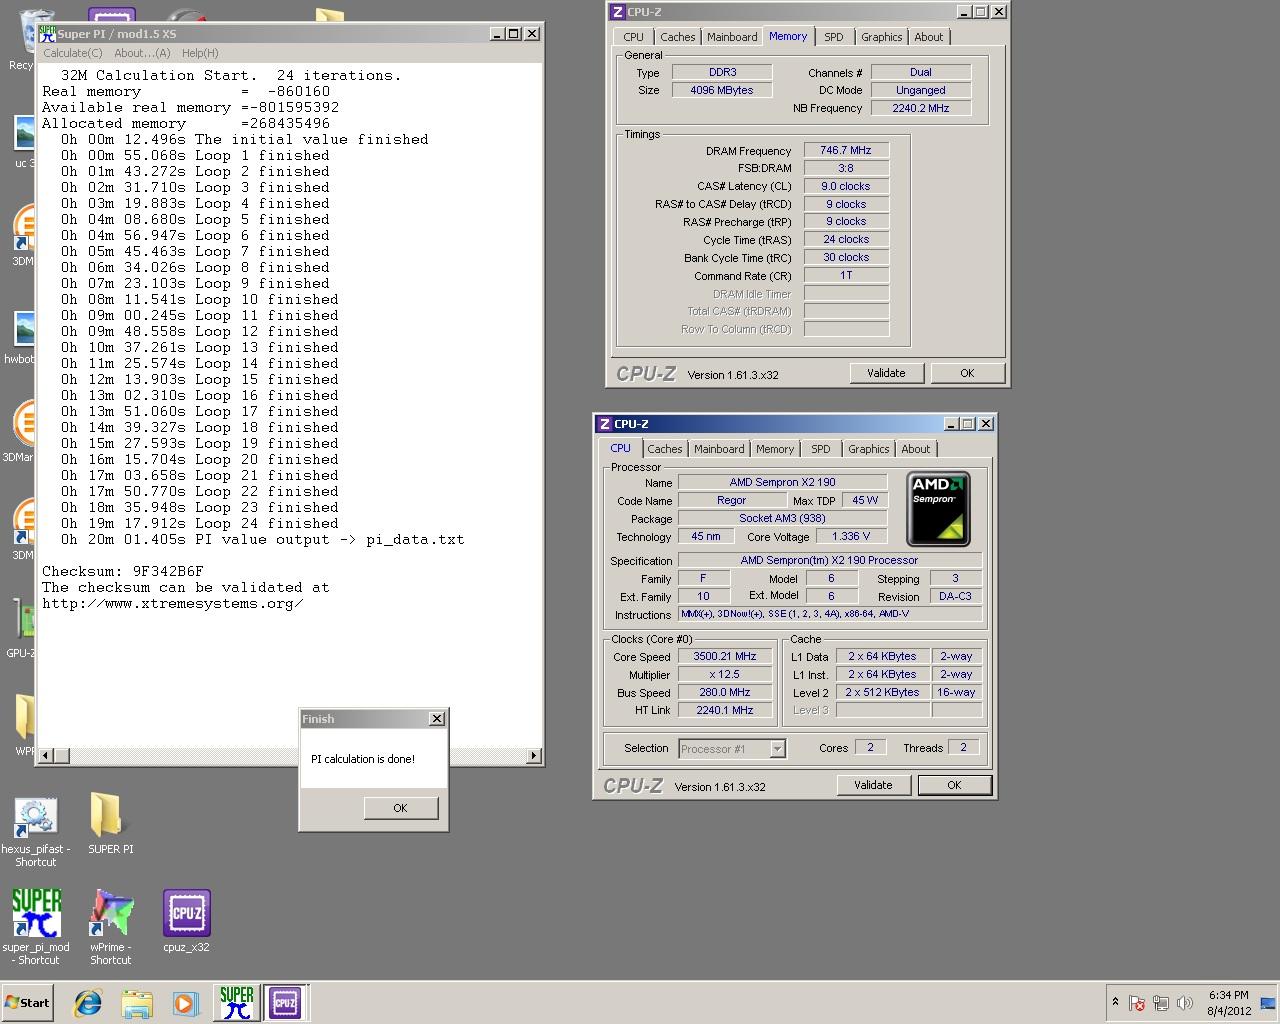Click the Action Center flag tray icon

(x=1137, y=1003)
